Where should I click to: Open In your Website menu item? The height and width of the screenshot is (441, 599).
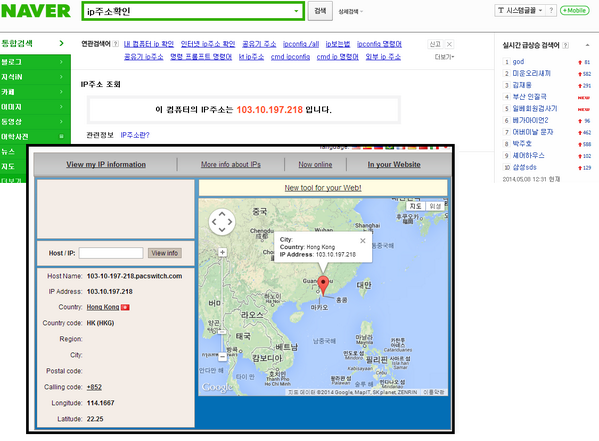point(394,164)
